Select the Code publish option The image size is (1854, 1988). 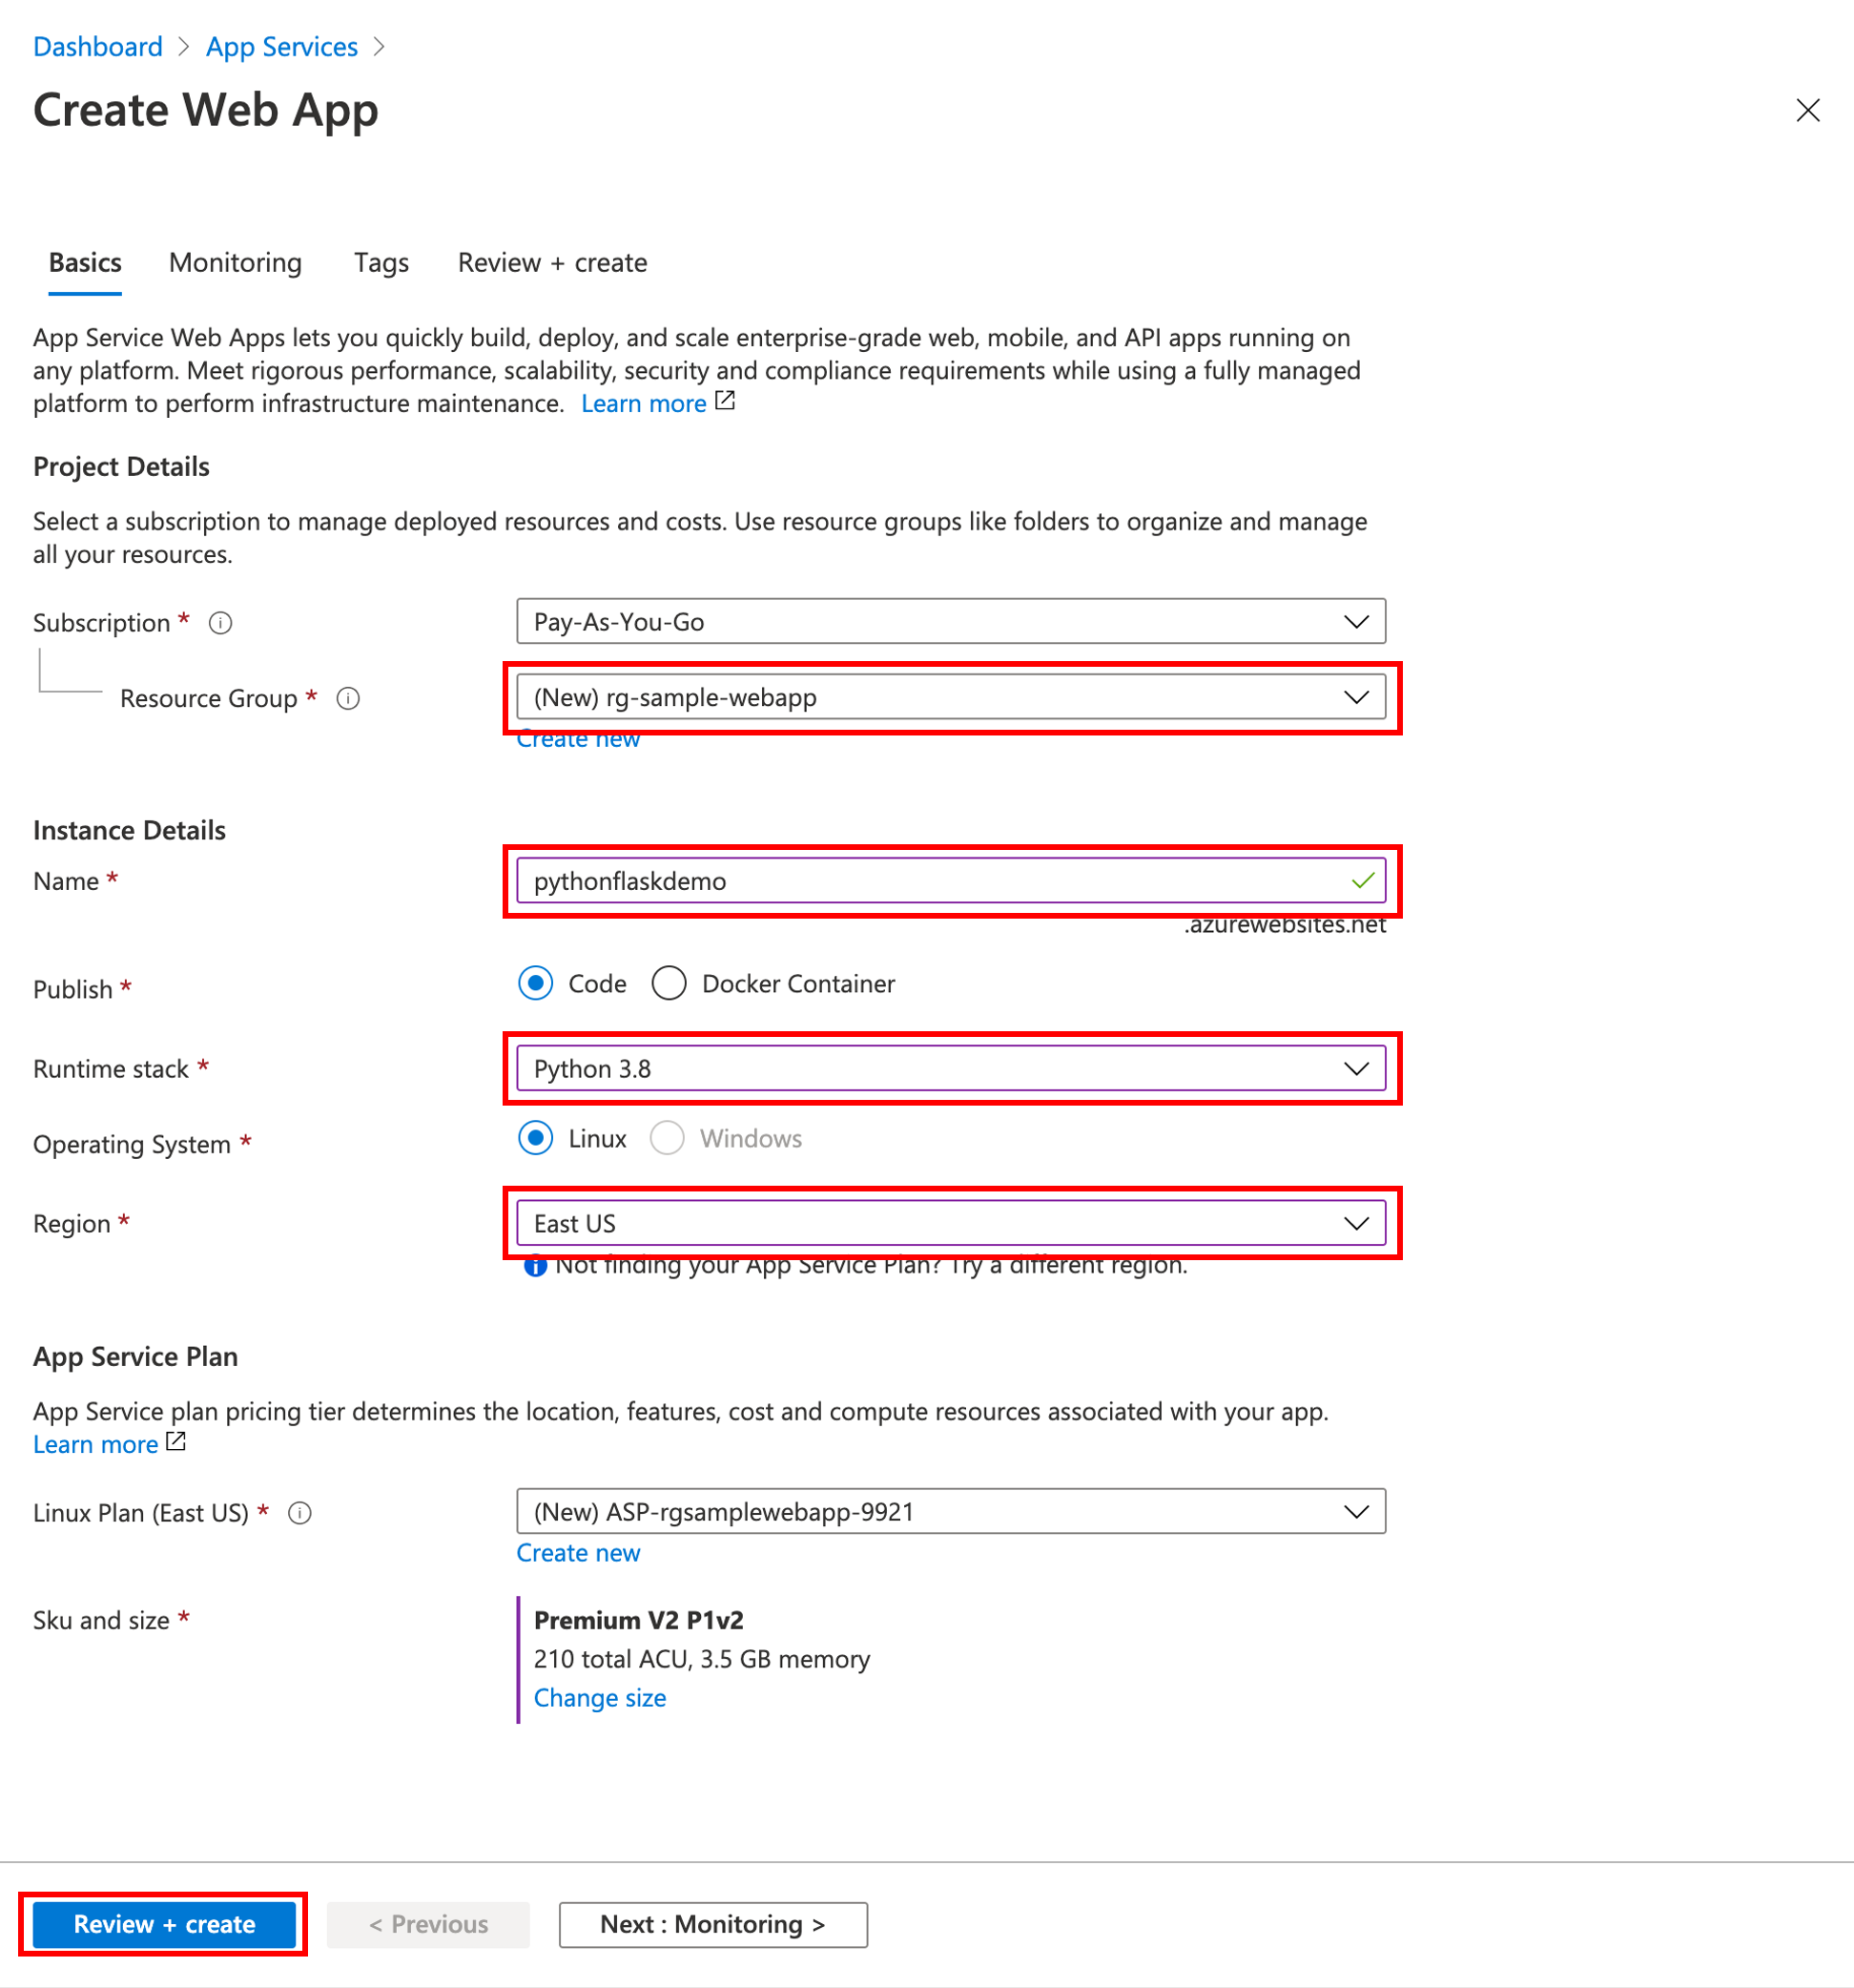(536, 983)
